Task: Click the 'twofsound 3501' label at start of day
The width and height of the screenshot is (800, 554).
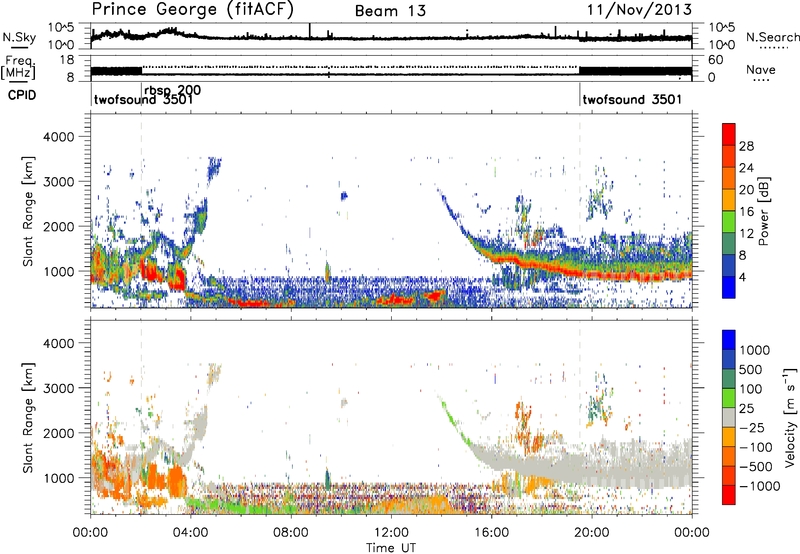Action: pyautogui.click(x=143, y=100)
